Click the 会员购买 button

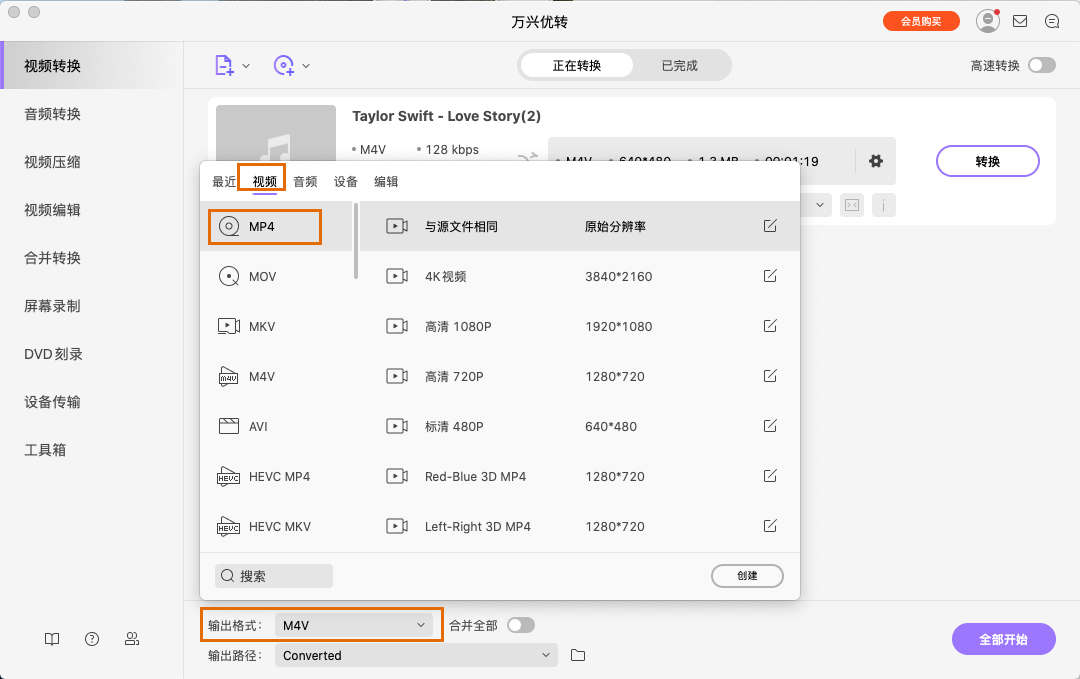click(920, 20)
